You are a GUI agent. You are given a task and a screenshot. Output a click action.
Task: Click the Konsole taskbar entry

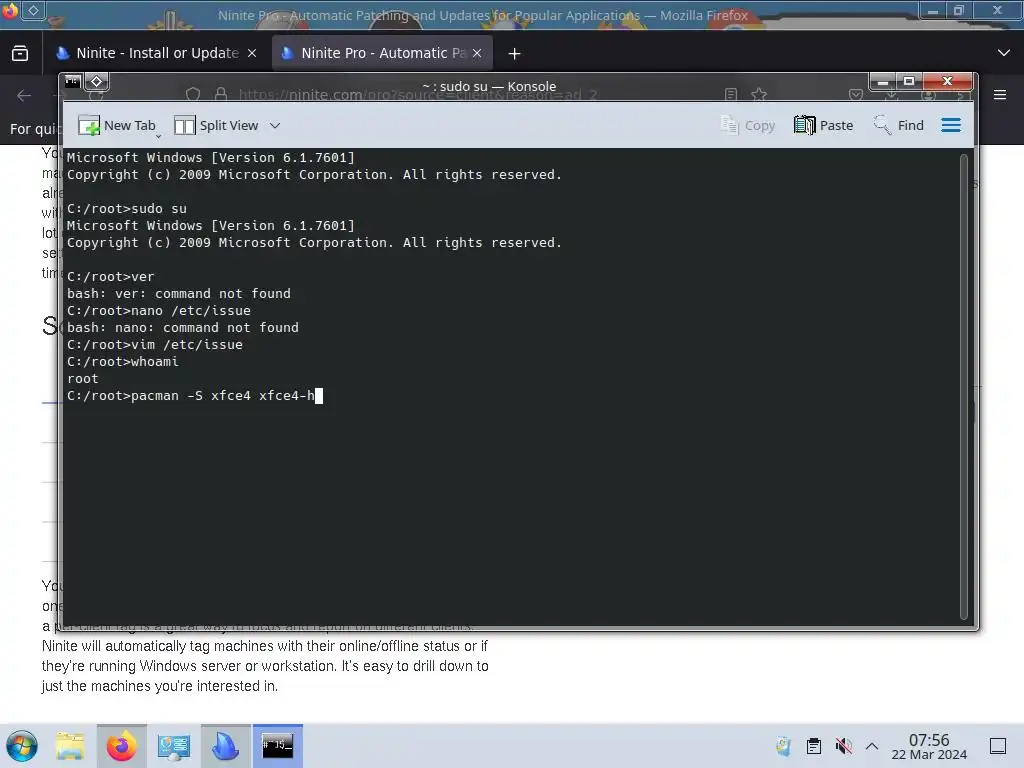(278, 746)
